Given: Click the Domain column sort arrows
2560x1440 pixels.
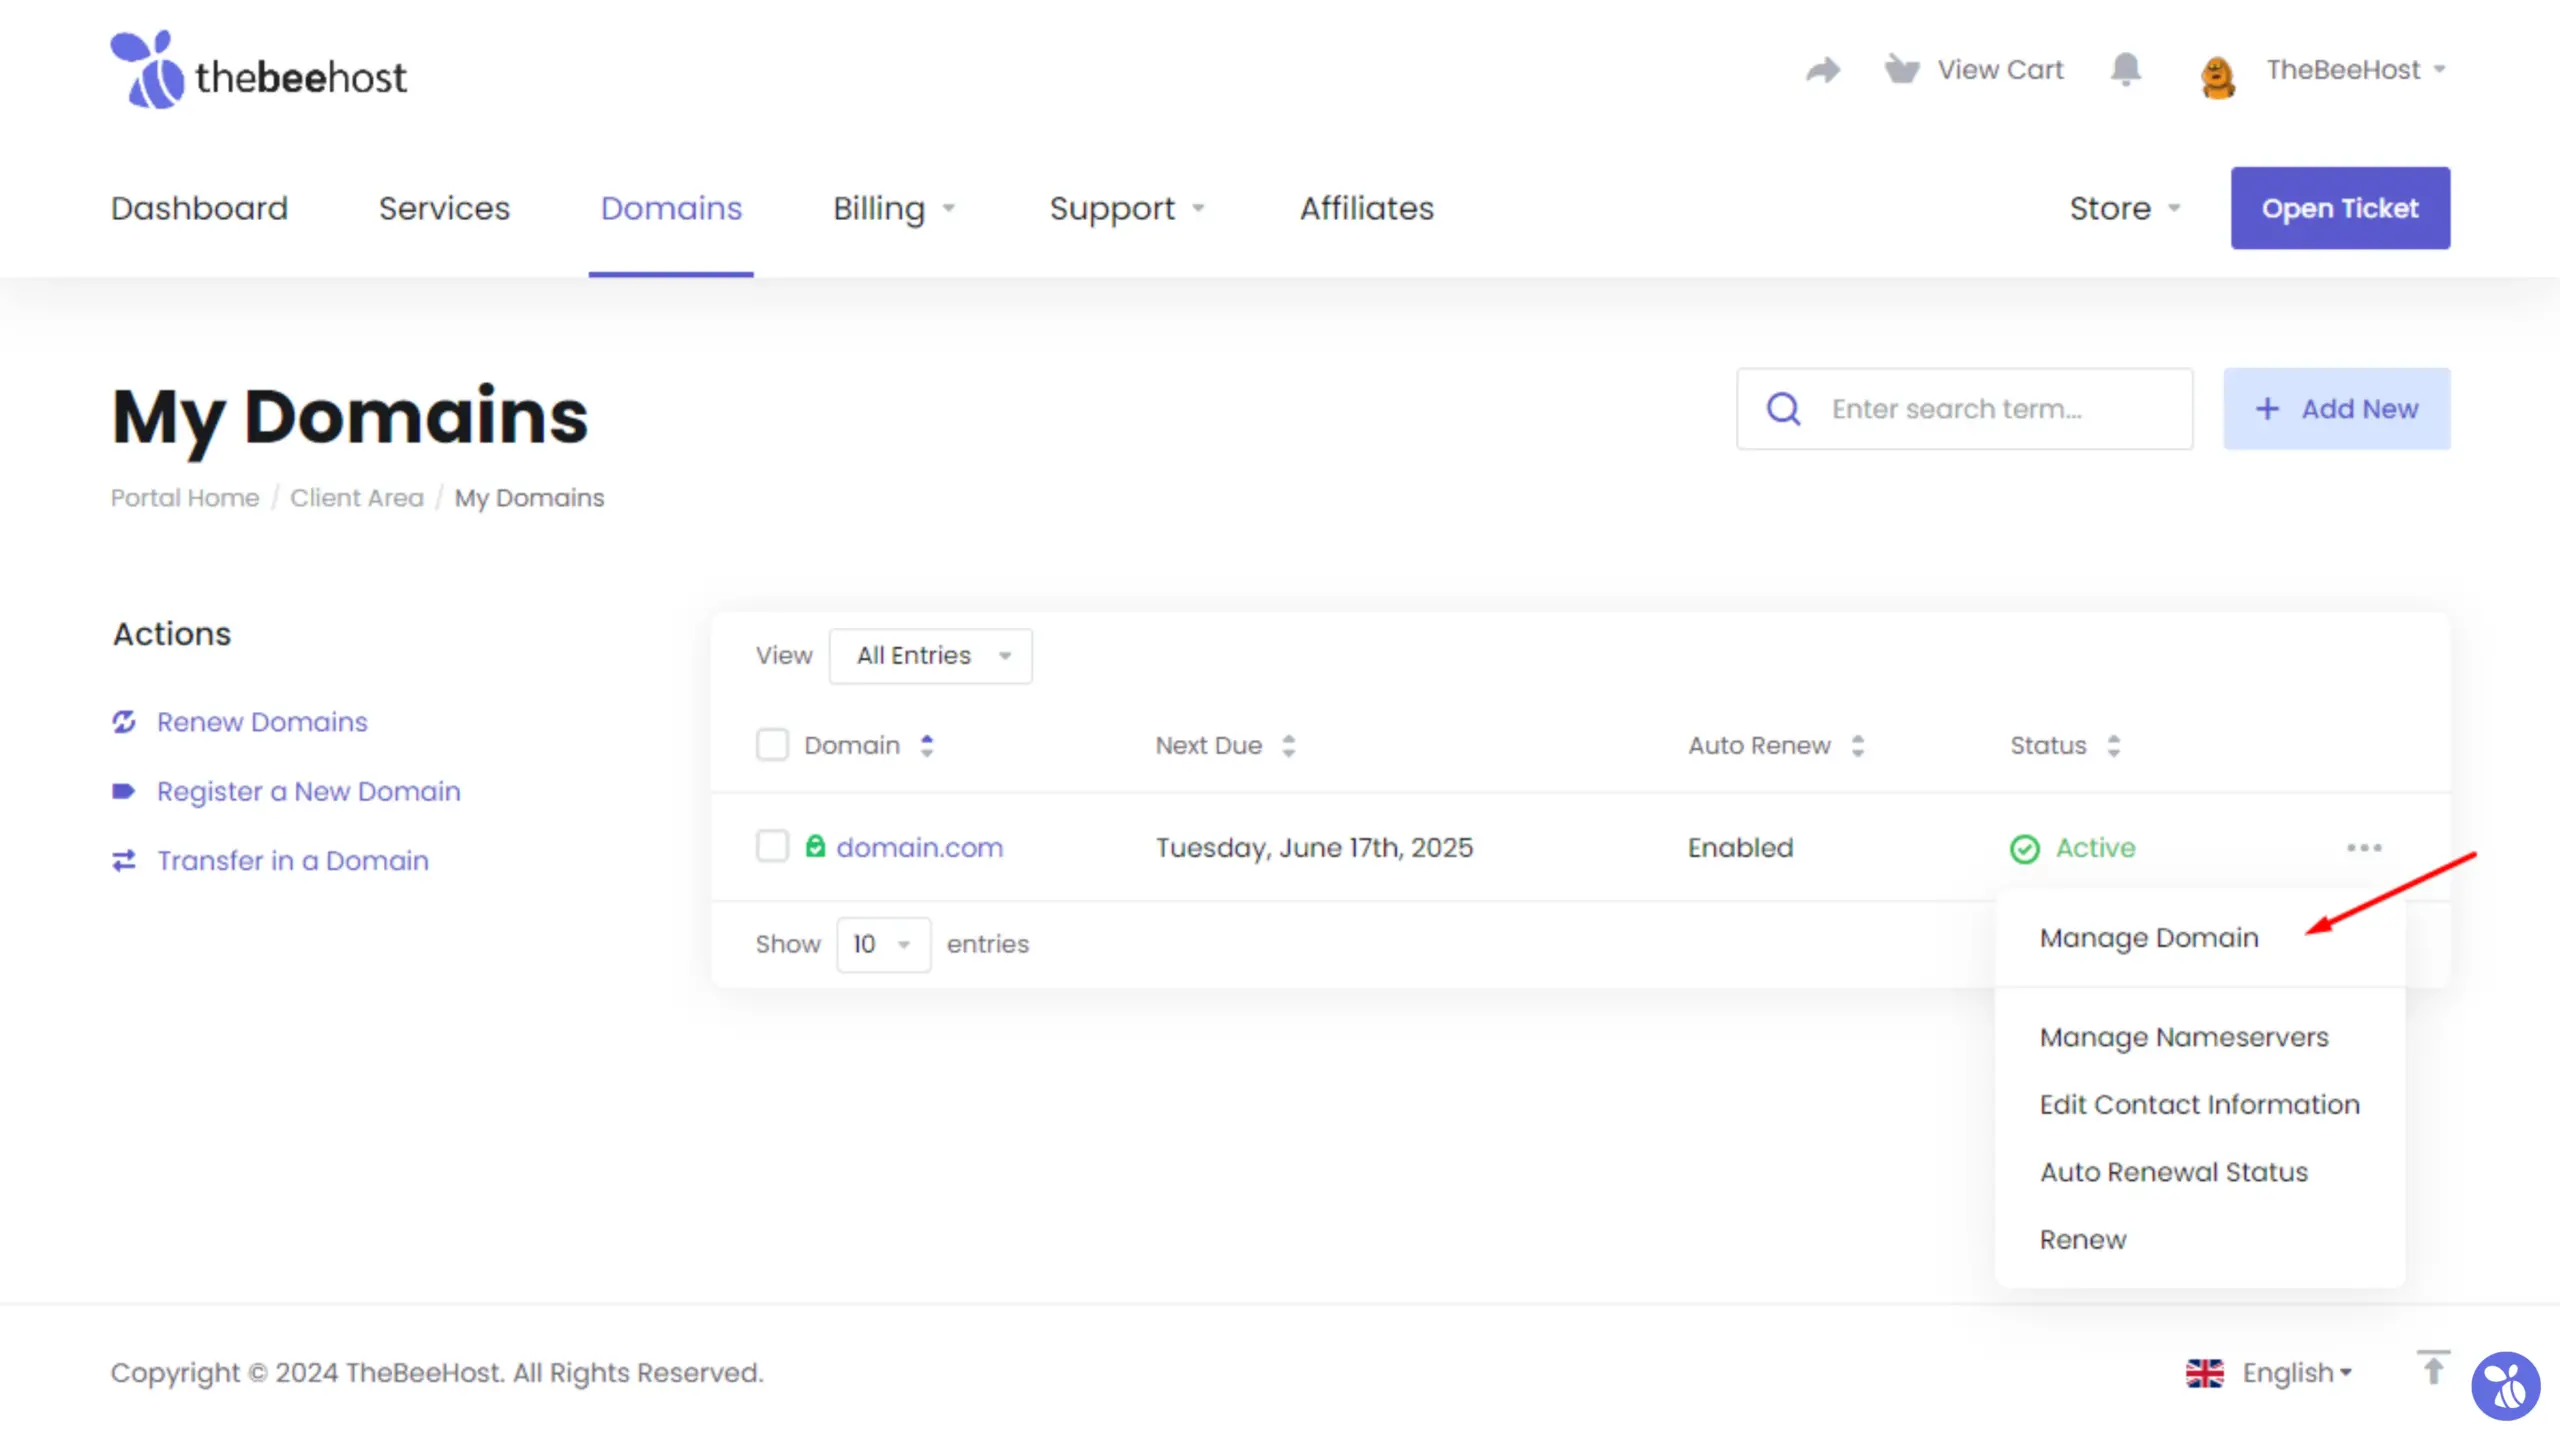Looking at the screenshot, I should pos(926,744).
